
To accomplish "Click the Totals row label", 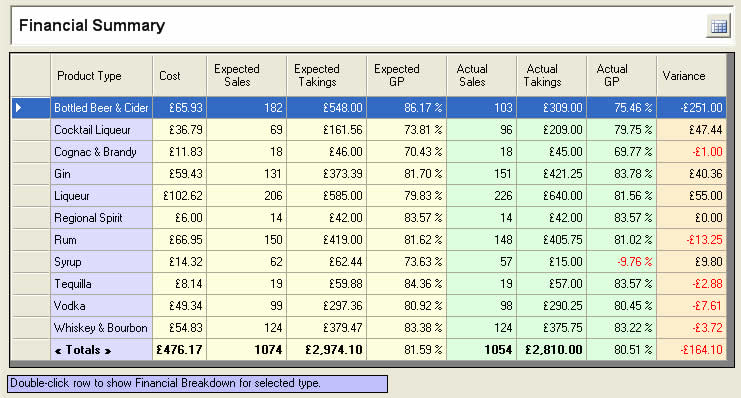I will [x=102, y=350].
